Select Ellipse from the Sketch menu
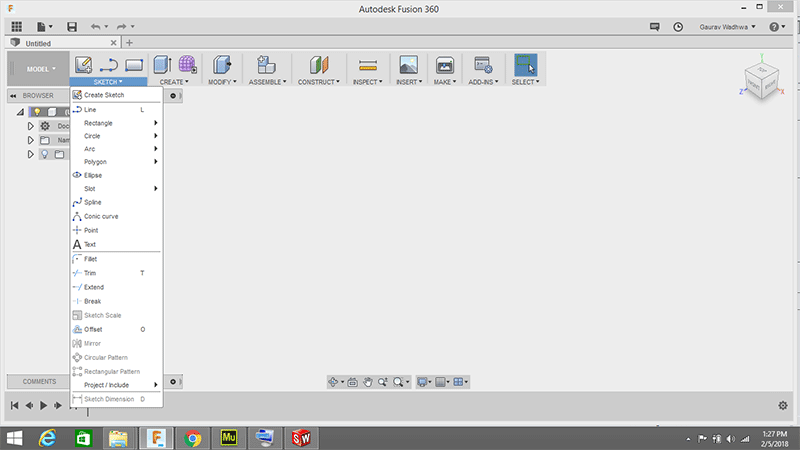Viewport: 800px width, 450px height. point(116,175)
